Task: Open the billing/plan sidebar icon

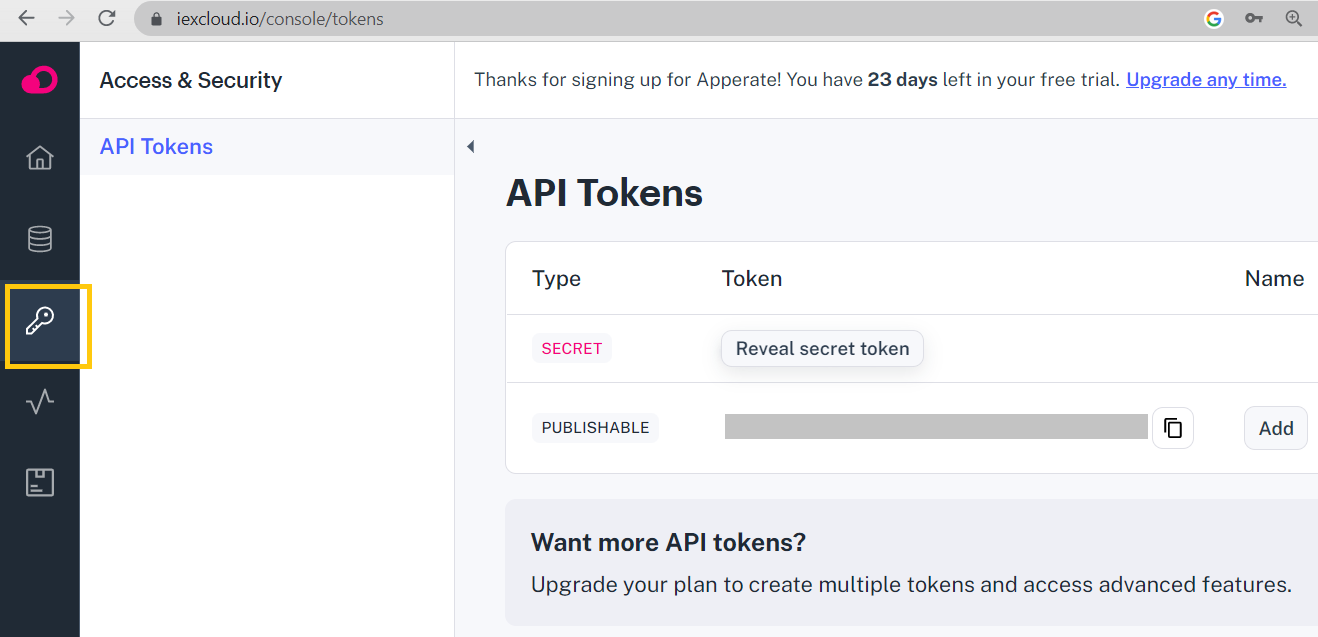Action: tap(40, 483)
